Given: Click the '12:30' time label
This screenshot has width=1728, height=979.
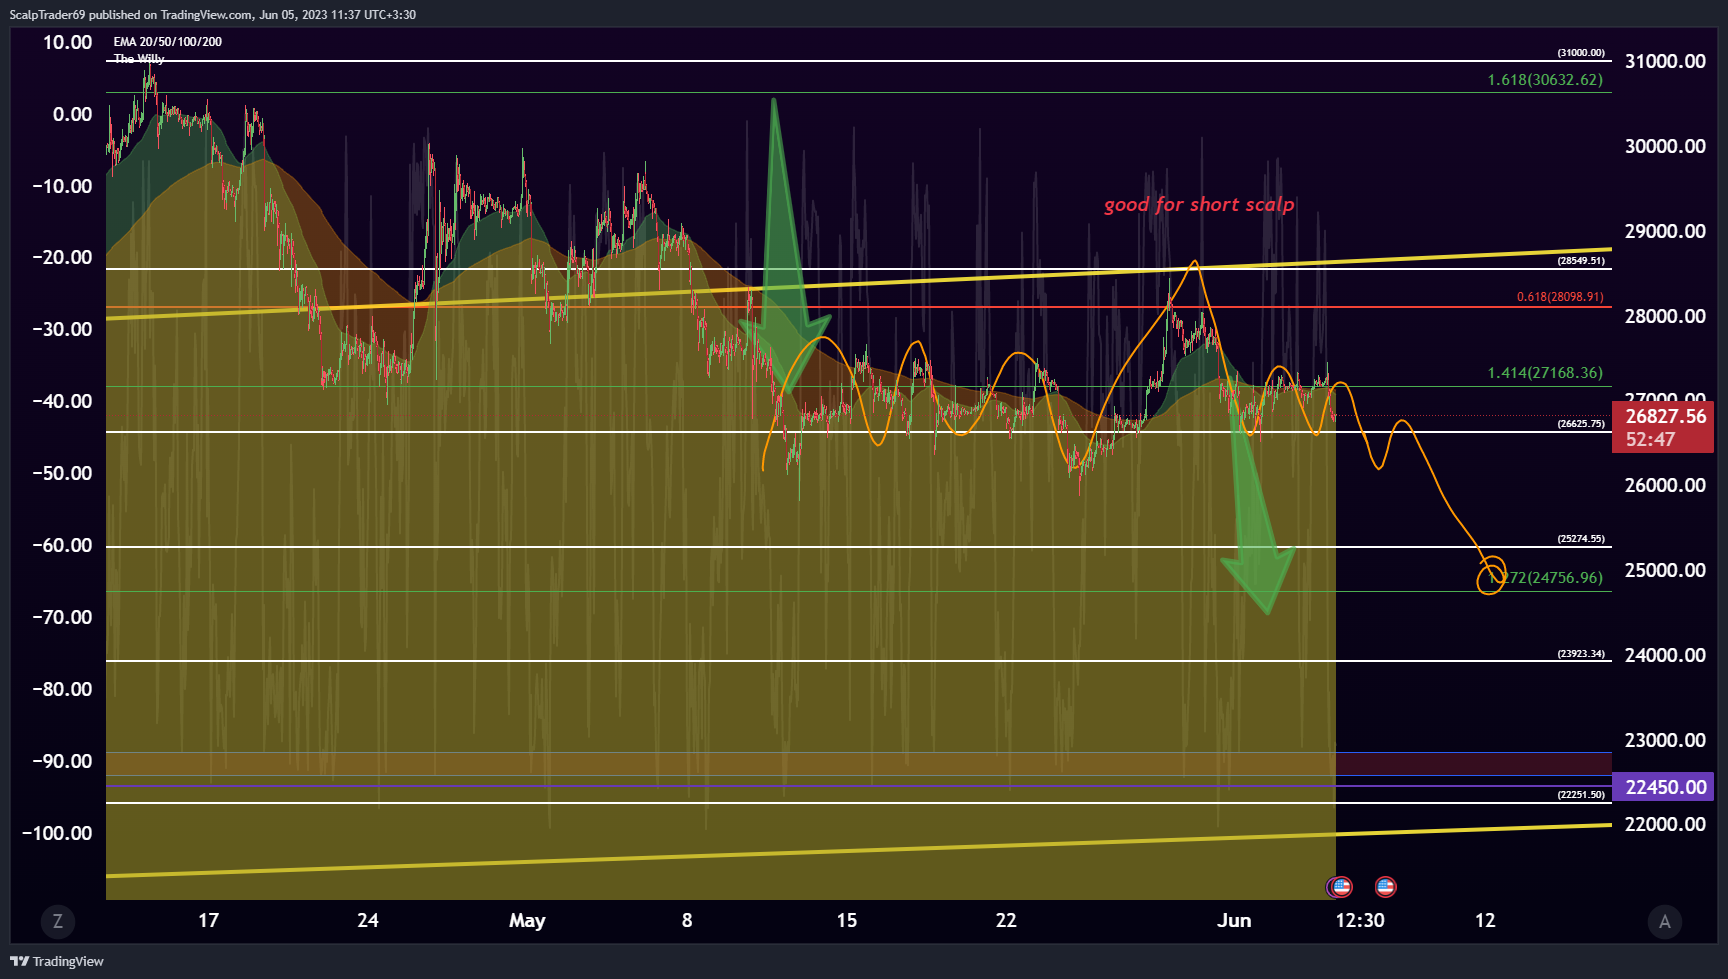Looking at the screenshot, I should 1360,921.
